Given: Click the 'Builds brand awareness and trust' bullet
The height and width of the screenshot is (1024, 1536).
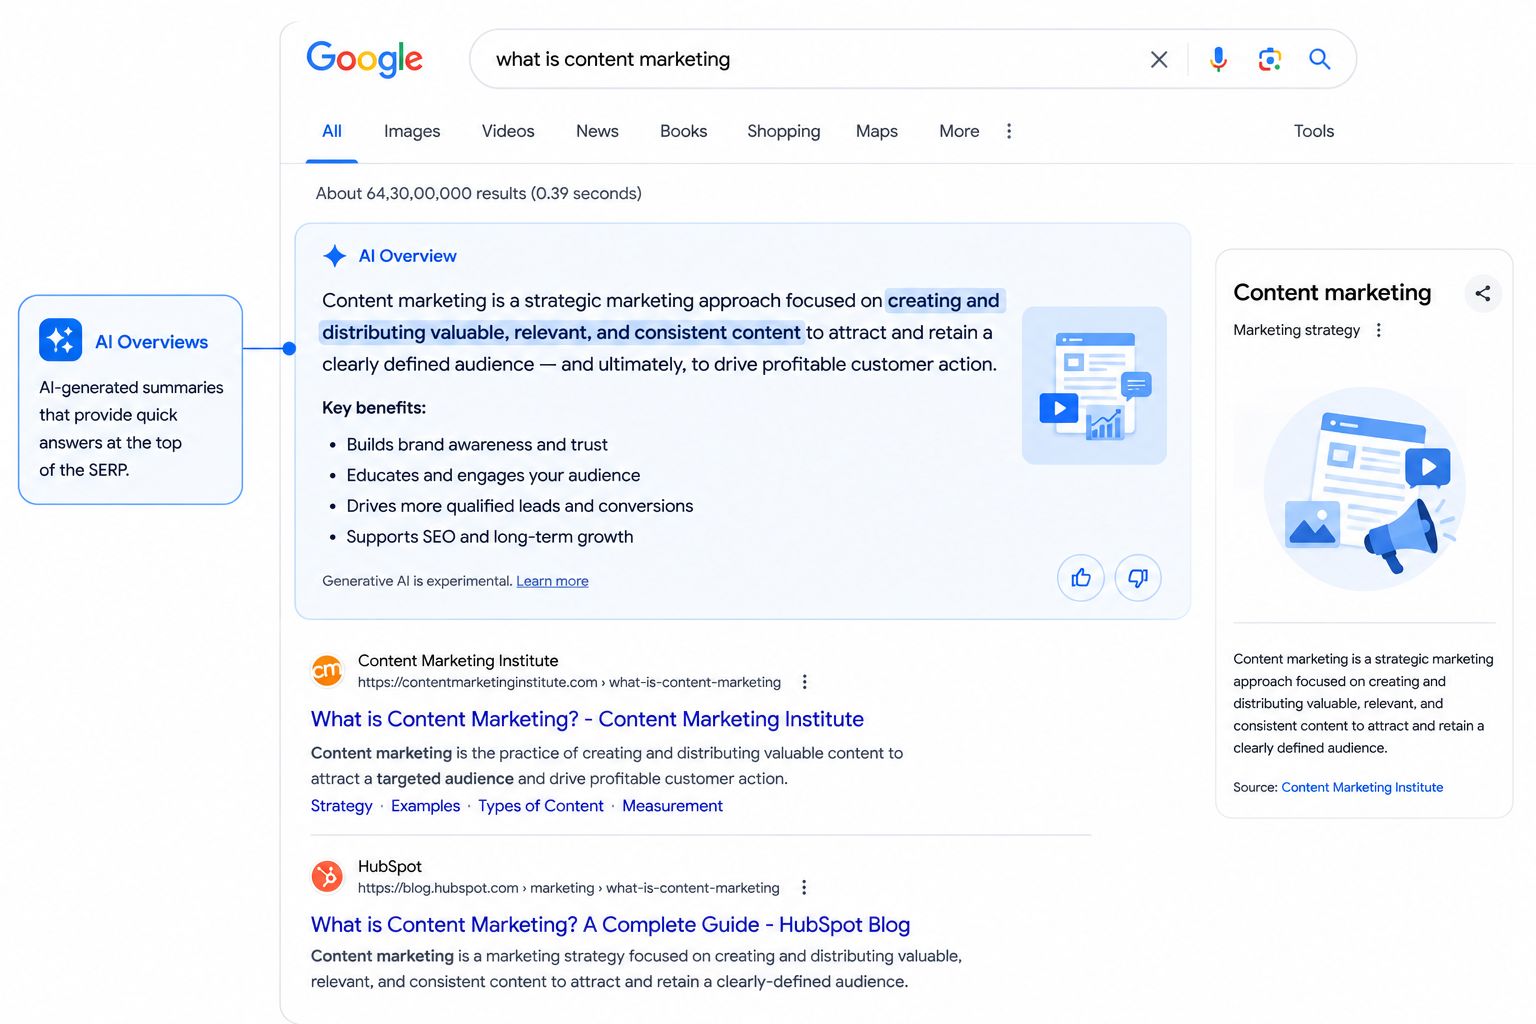Looking at the screenshot, I should pyautogui.click(x=477, y=445).
